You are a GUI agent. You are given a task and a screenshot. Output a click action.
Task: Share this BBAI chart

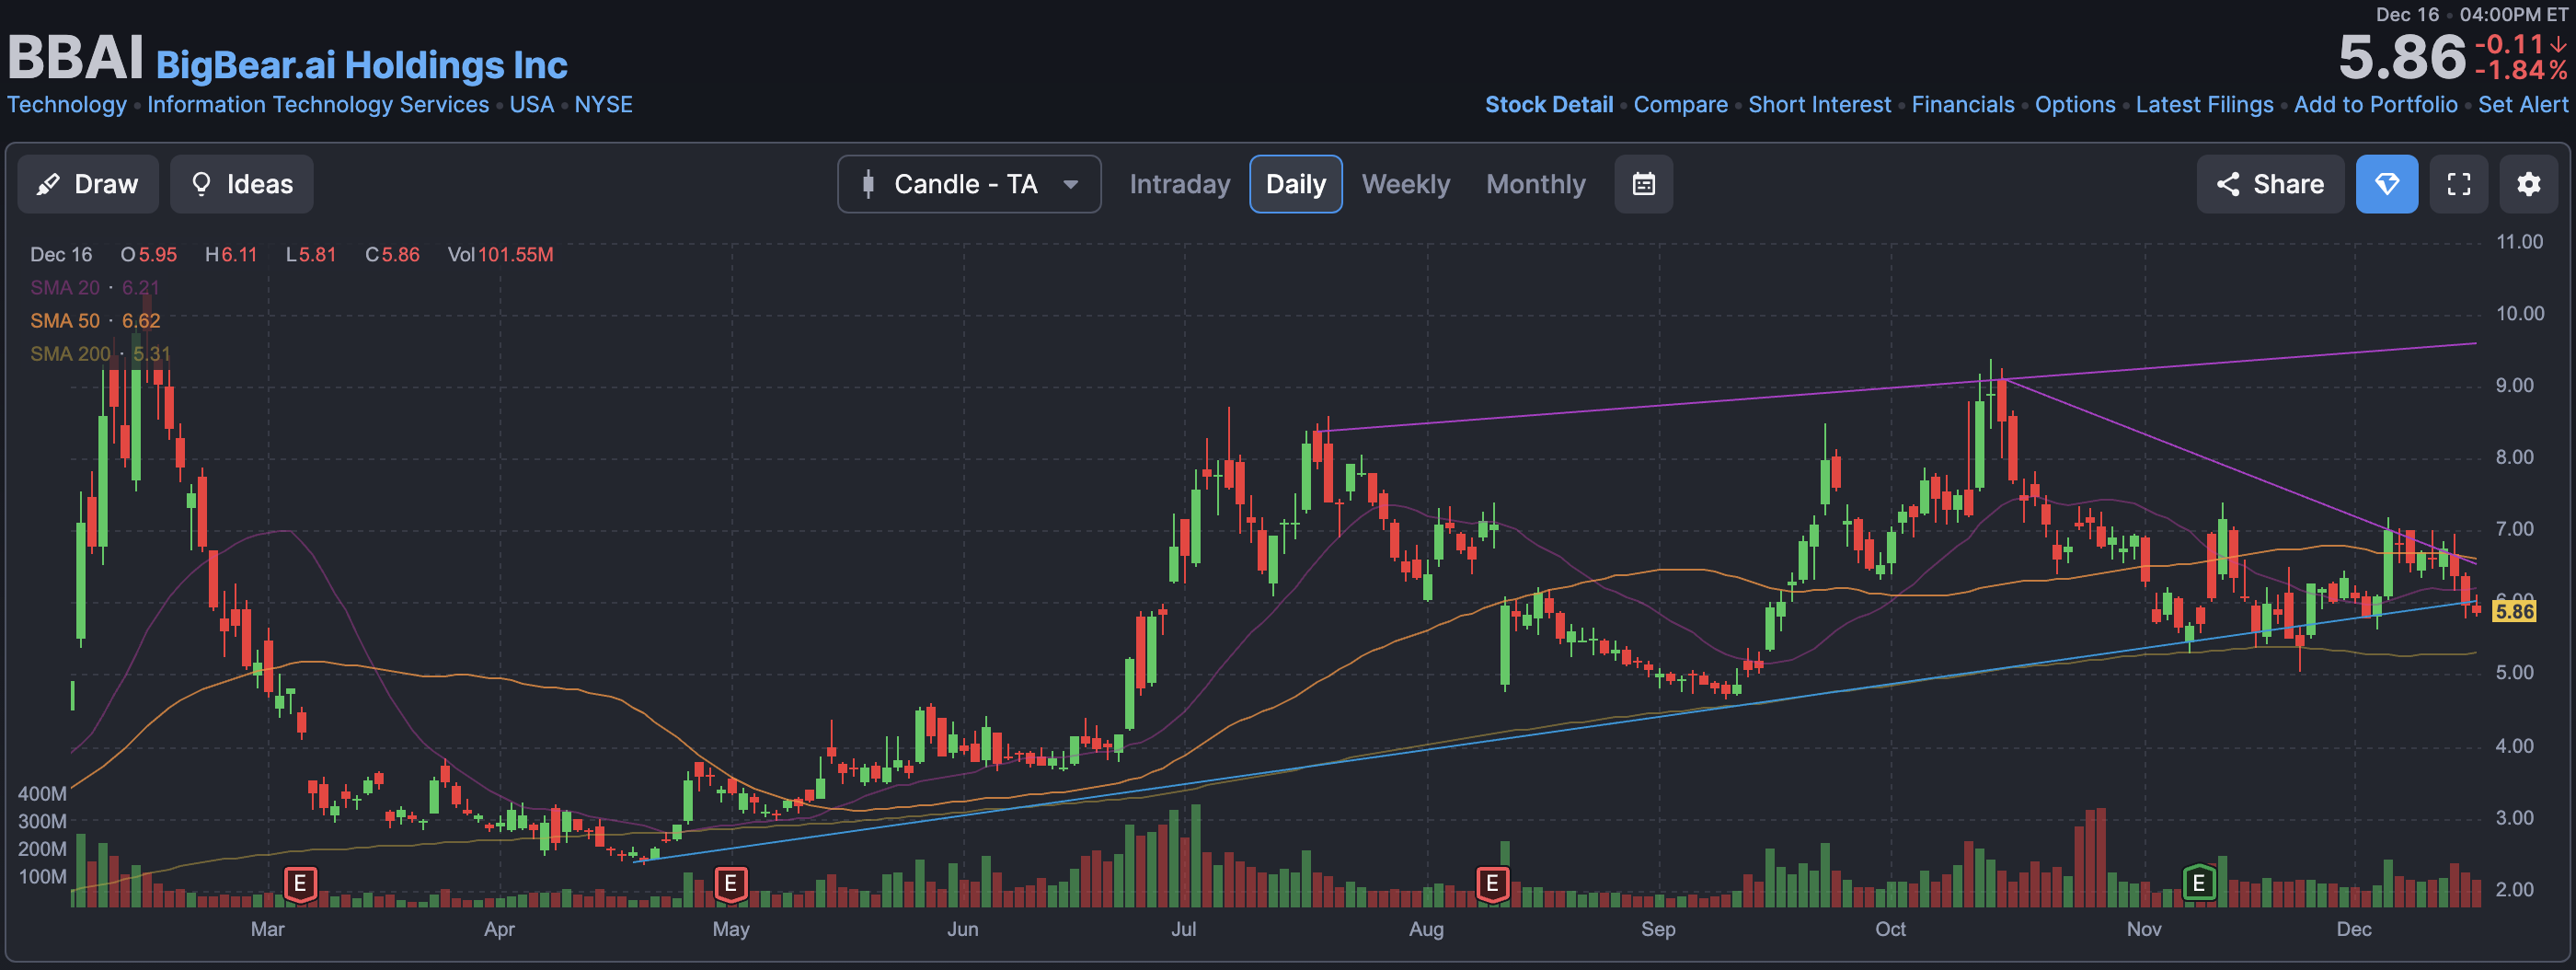coord(2269,184)
